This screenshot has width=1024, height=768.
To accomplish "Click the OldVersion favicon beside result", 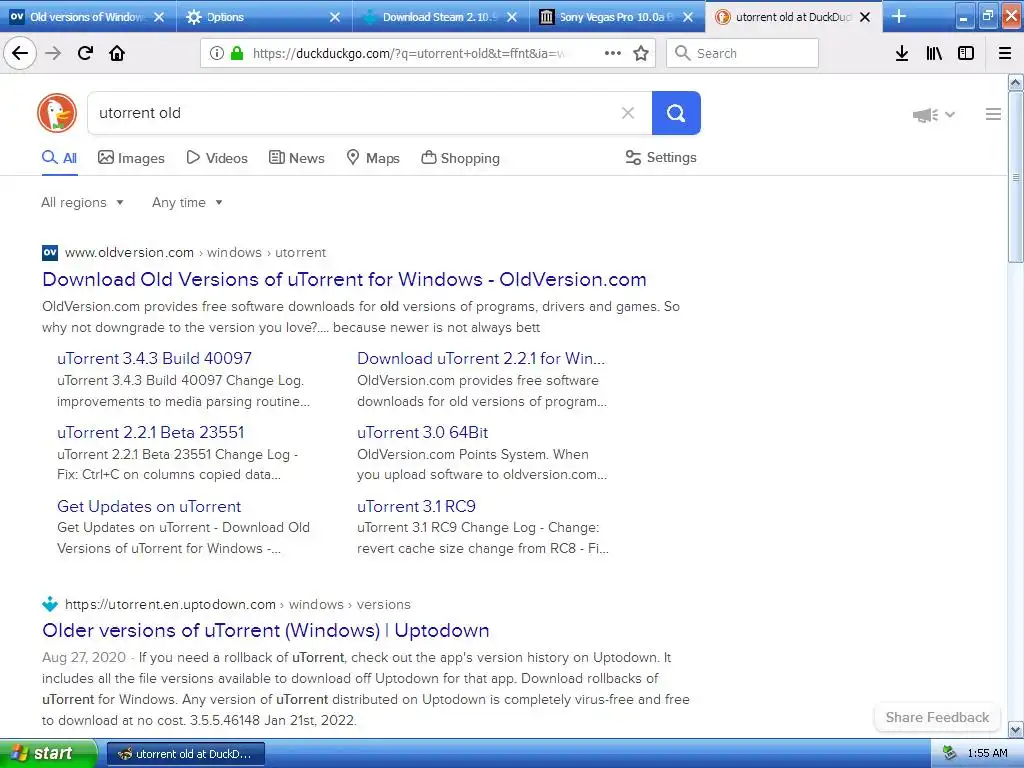I will [x=50, y=253].
